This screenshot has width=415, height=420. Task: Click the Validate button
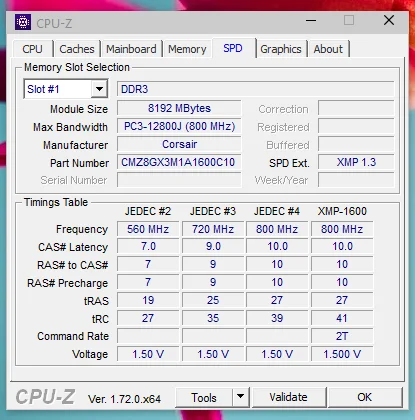[288, 397]
